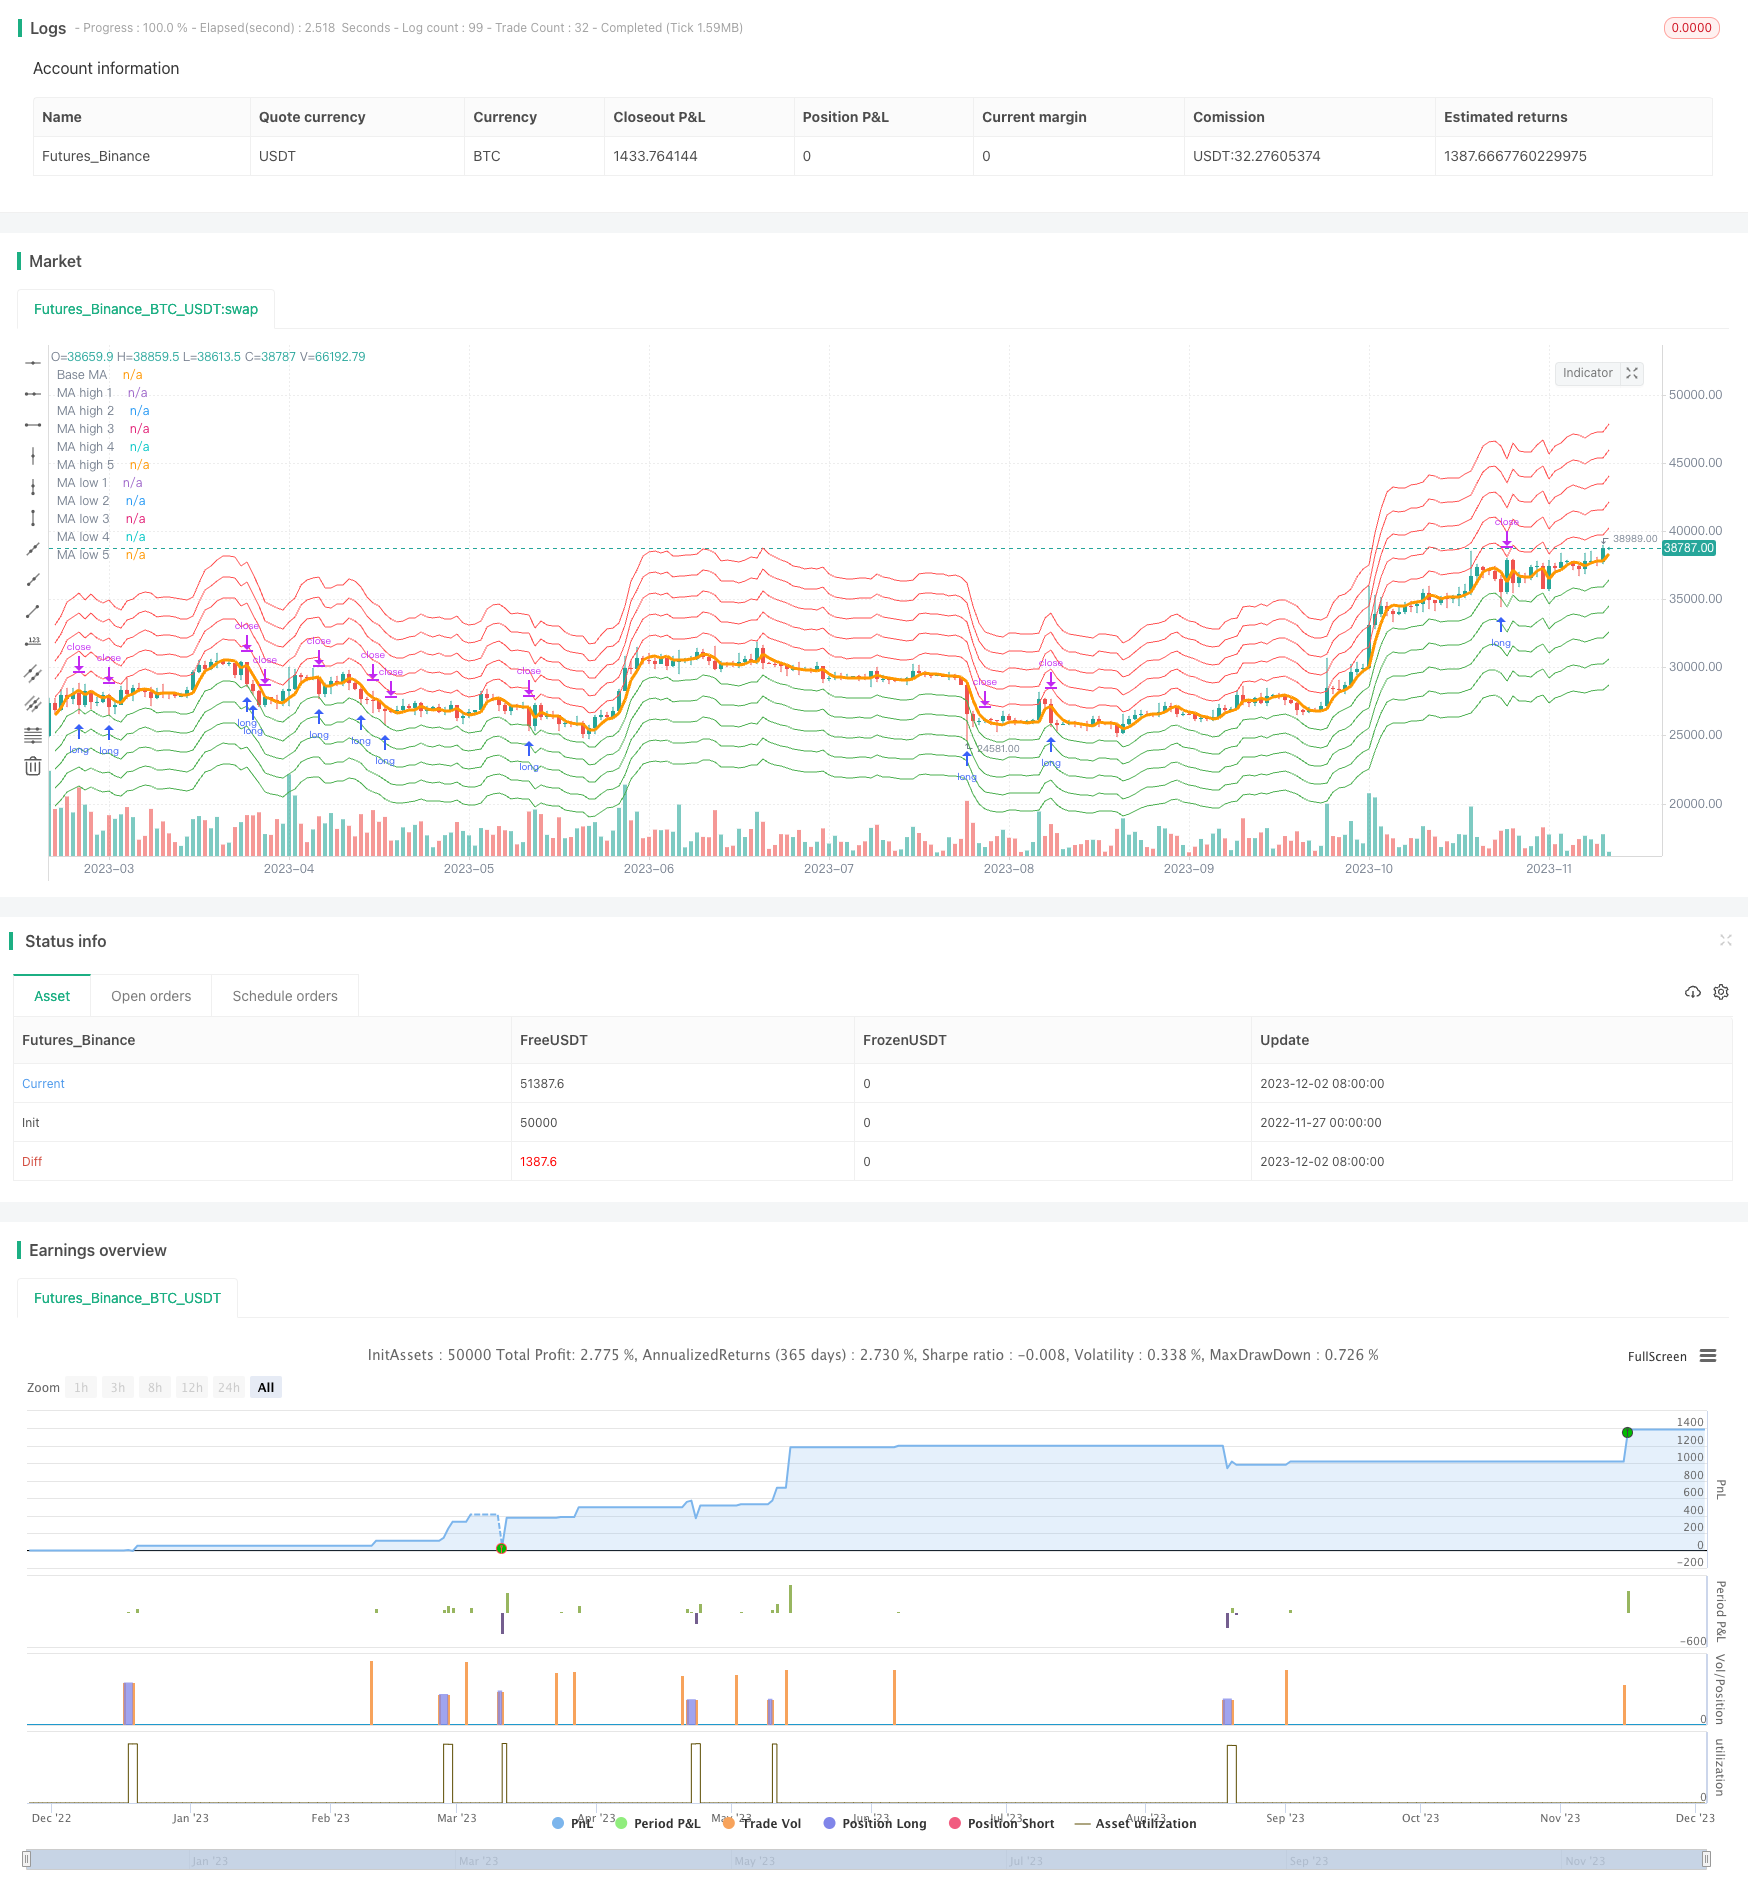Select the price line tool labeled 123
The image size is (1748, 1898).
[33, 642]
